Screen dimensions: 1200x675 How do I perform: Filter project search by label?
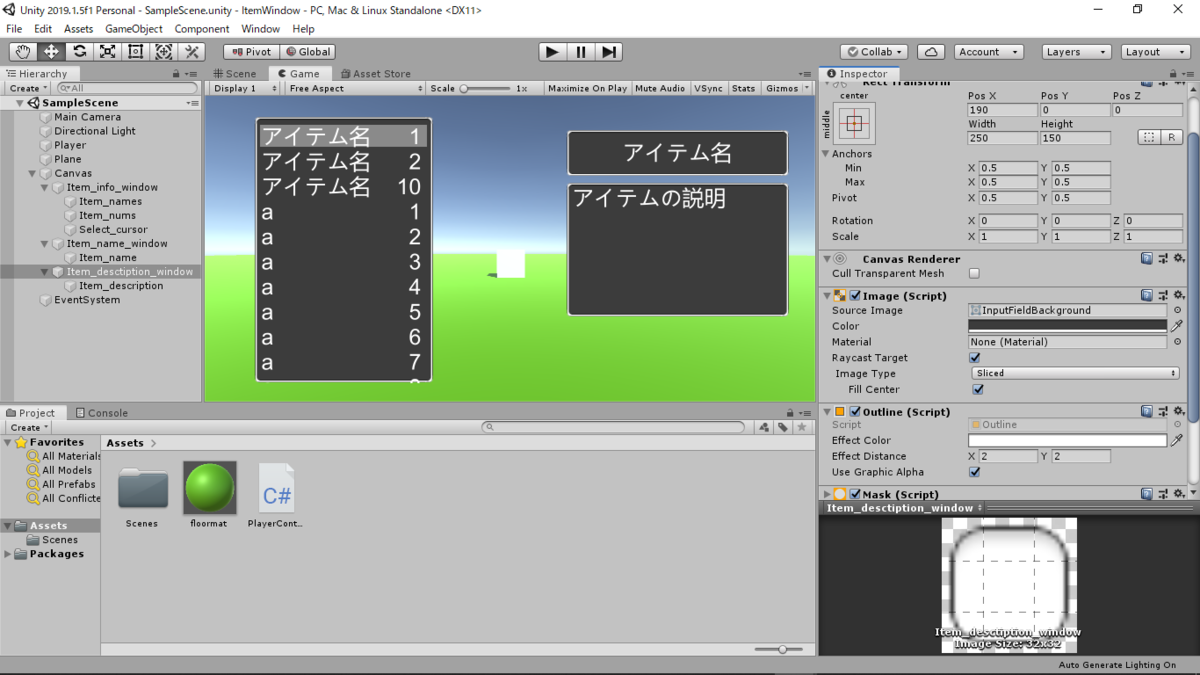(783, 427)
